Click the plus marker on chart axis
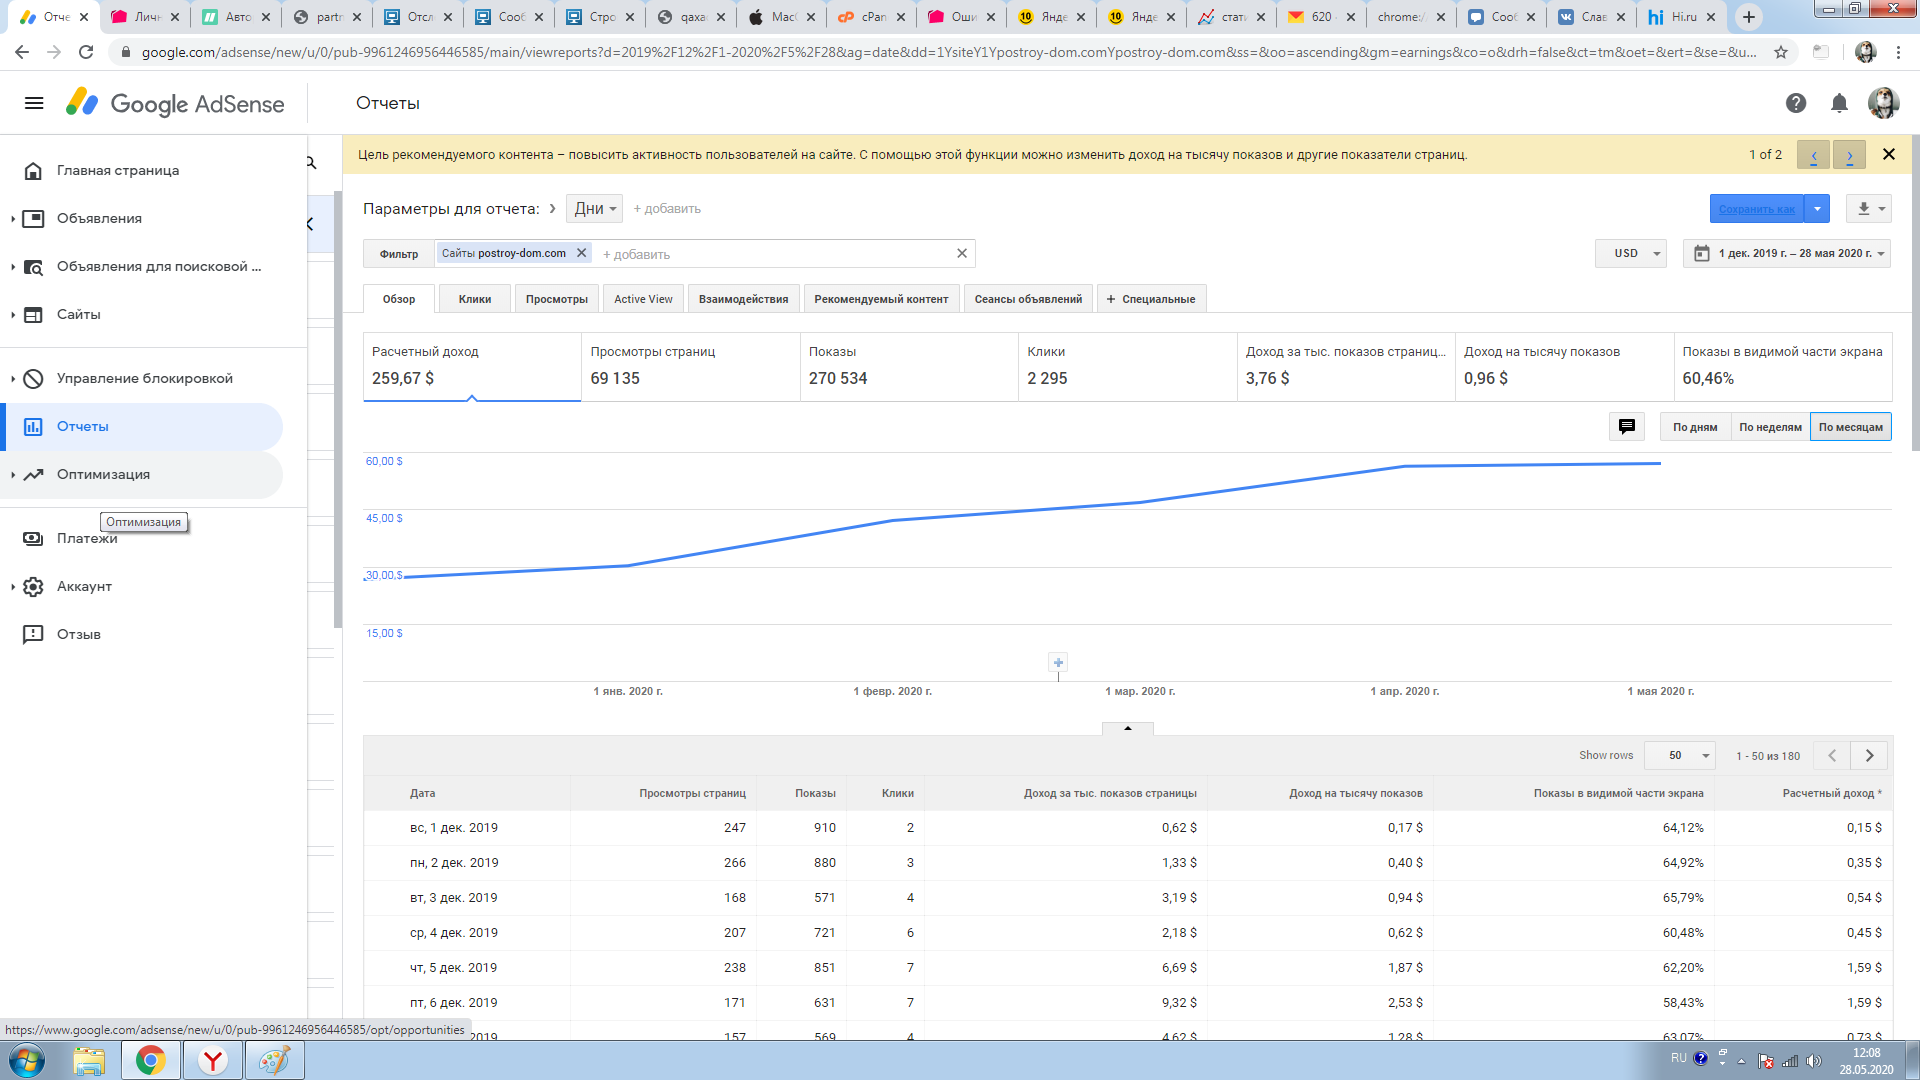 tap(1058, 662)
